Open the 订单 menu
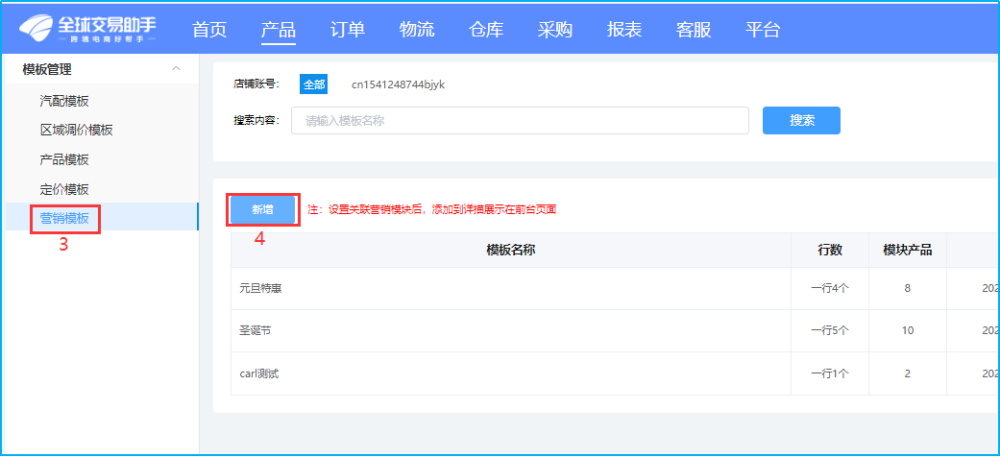 click(x=348, y=30)
